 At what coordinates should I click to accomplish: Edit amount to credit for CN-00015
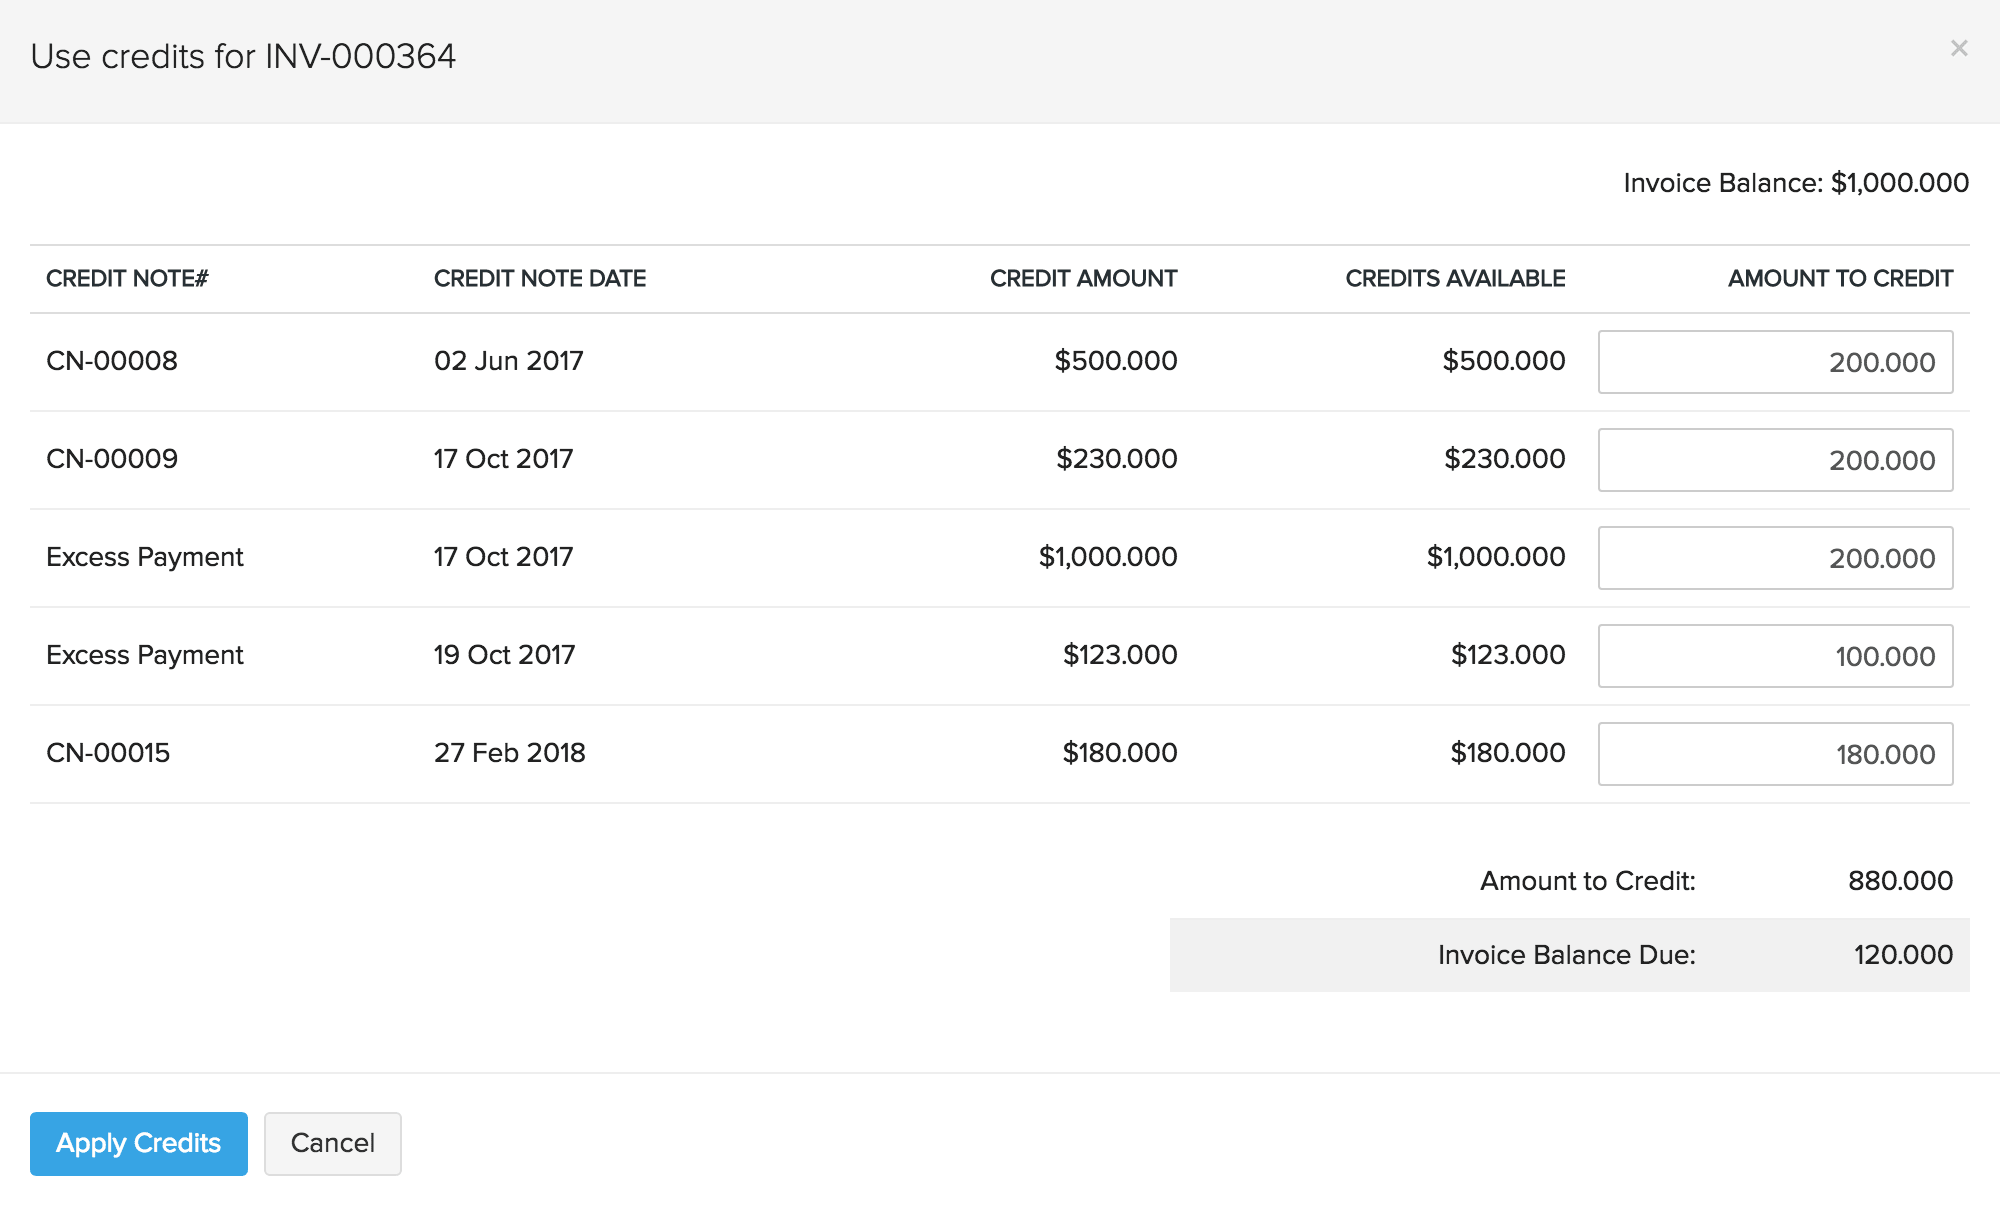1774,754
